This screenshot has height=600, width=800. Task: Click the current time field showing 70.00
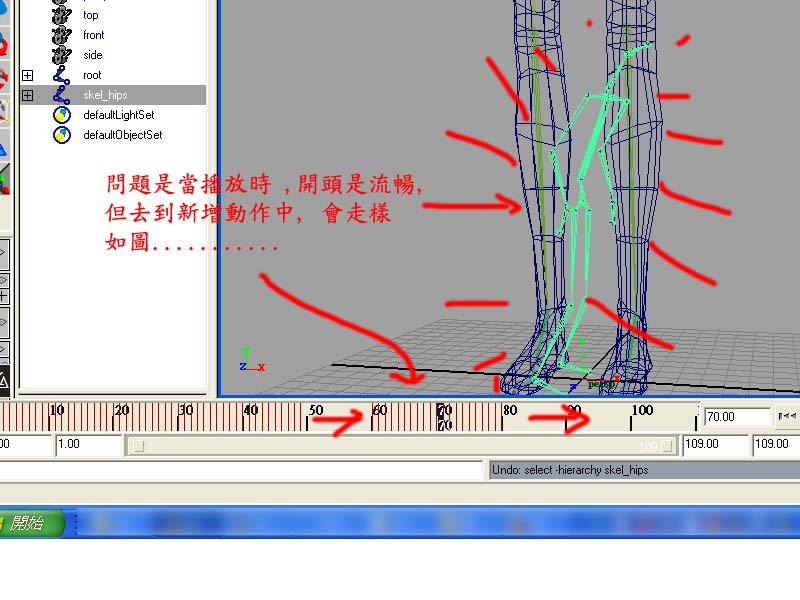click(737, 417)
